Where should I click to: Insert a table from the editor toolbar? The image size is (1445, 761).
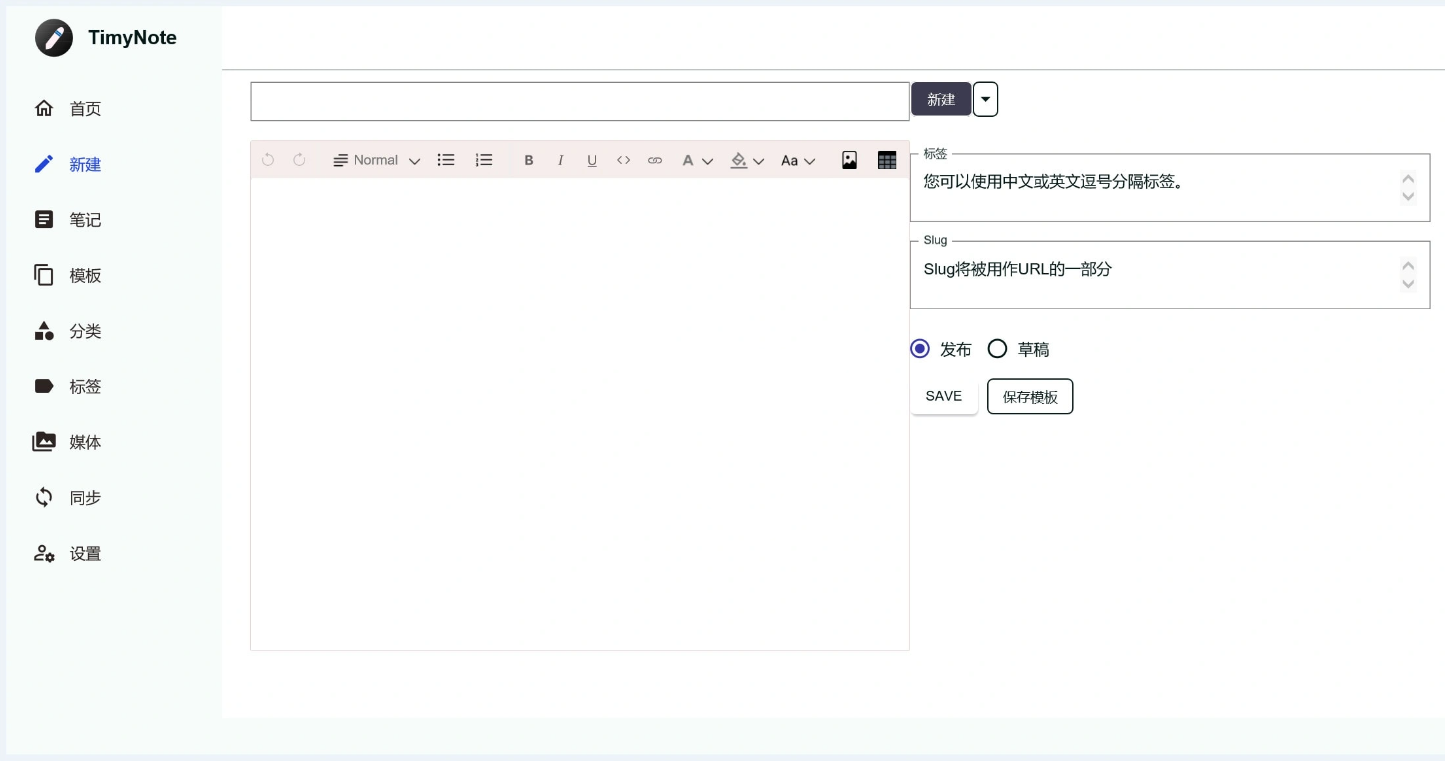tap(886, 160)
